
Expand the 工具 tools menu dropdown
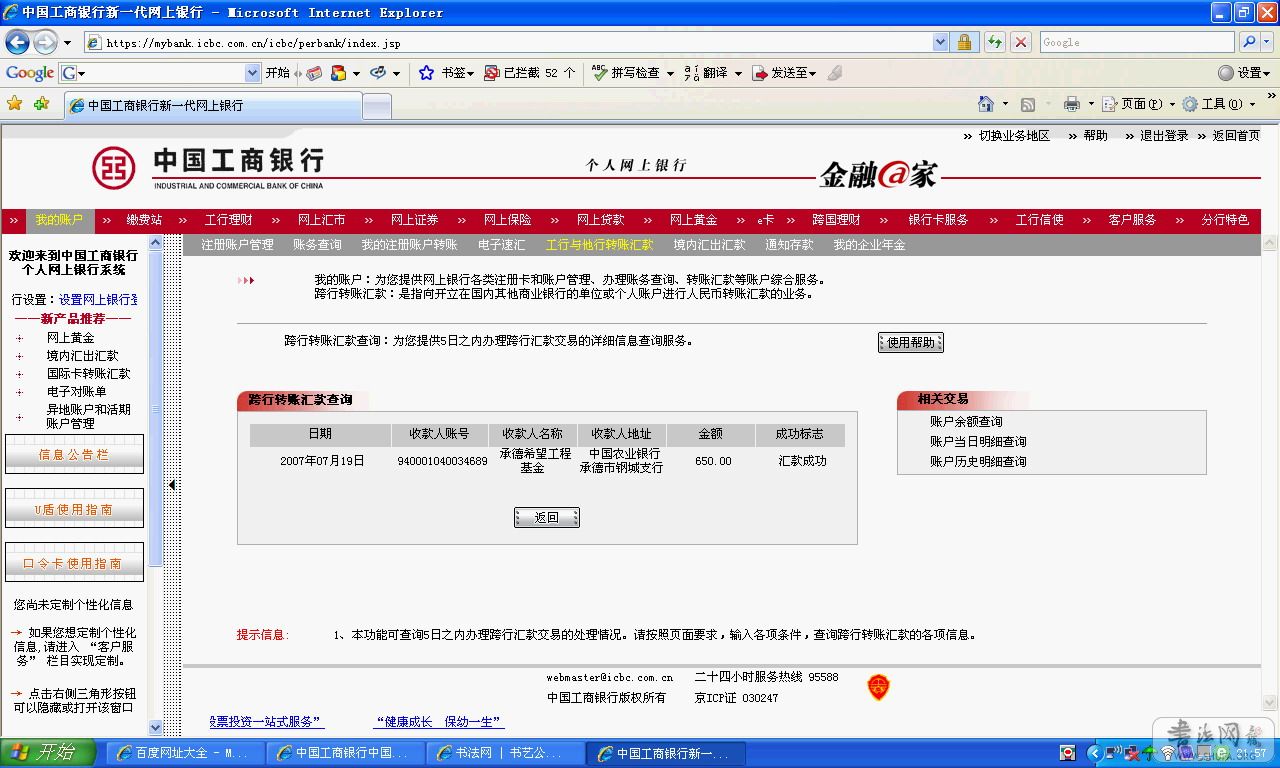(x=1252, y=104)
